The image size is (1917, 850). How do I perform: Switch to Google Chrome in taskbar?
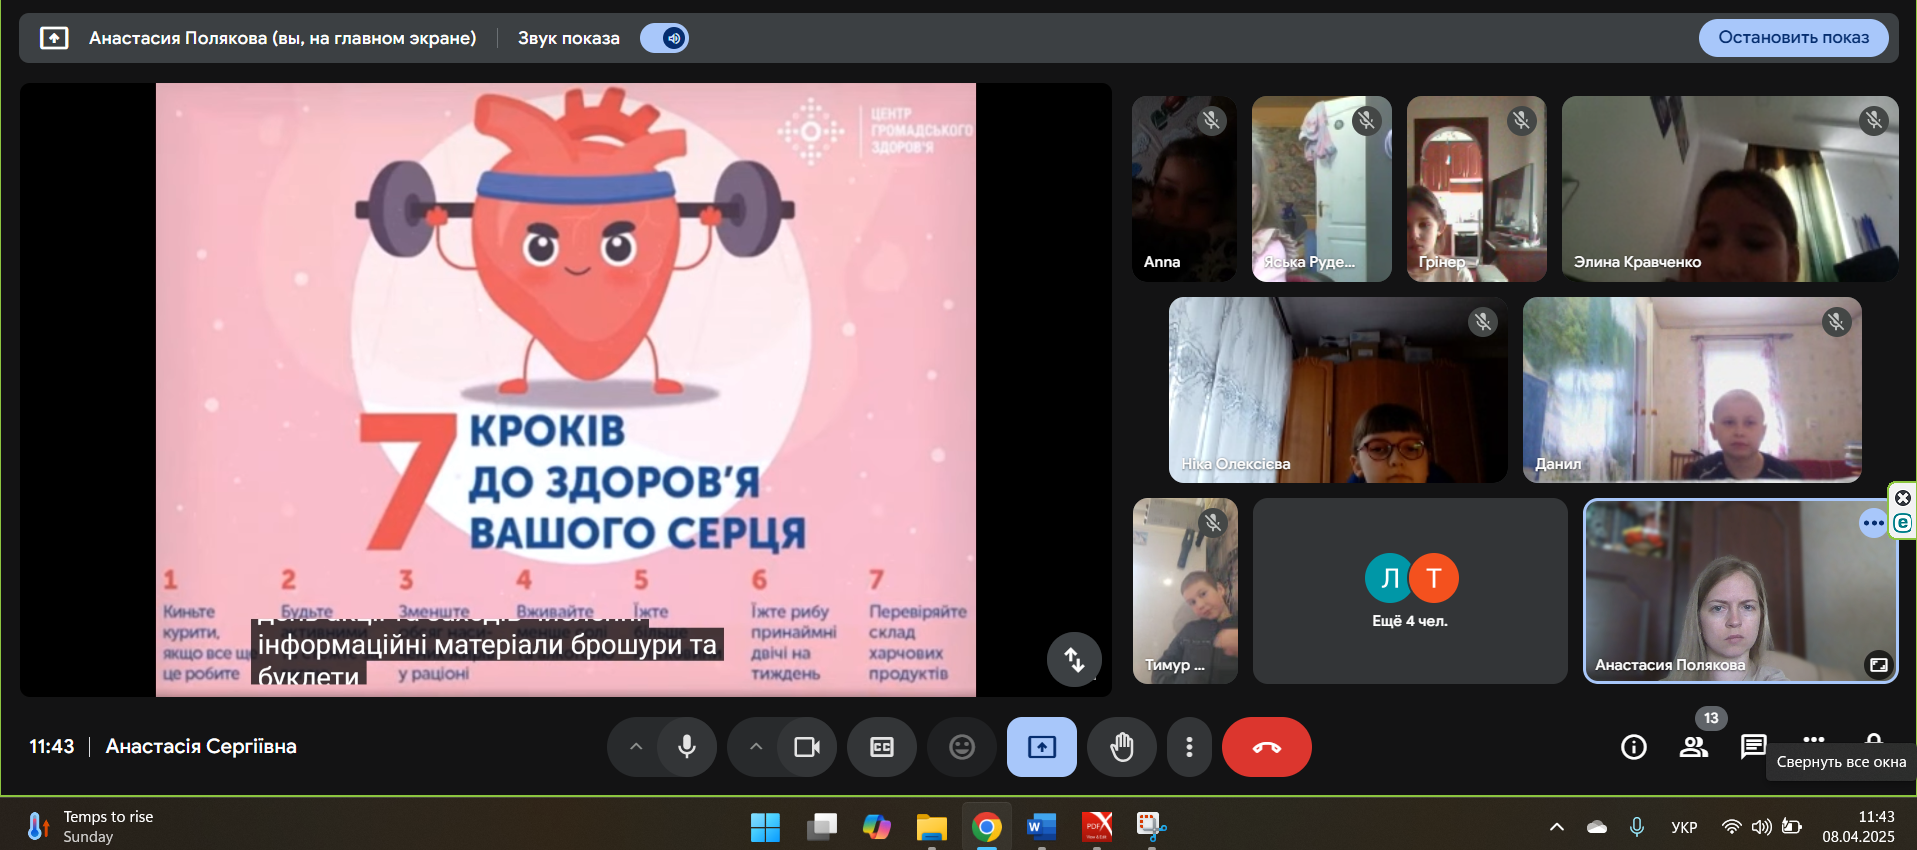pyautogui.click(x=987, y=827)
